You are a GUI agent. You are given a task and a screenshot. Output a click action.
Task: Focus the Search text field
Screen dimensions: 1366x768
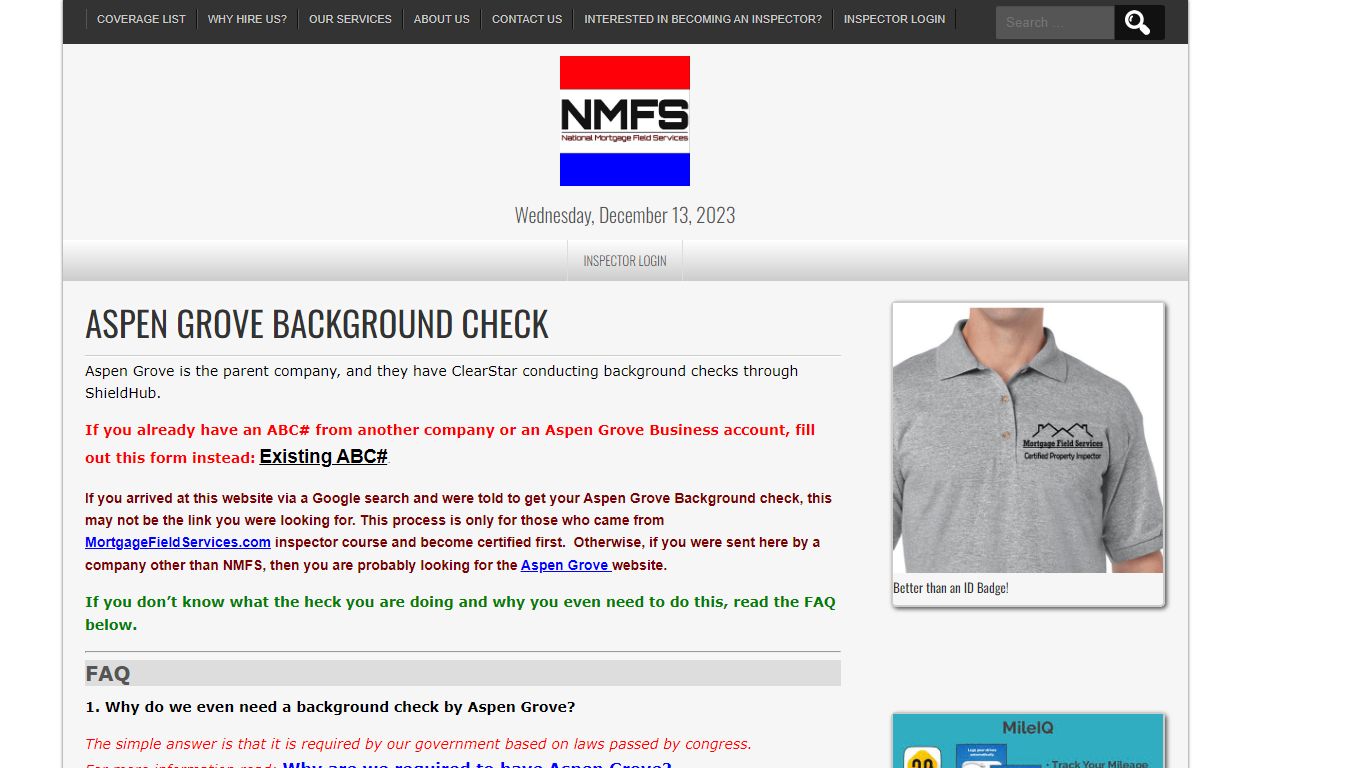(x=1055, y=22)
